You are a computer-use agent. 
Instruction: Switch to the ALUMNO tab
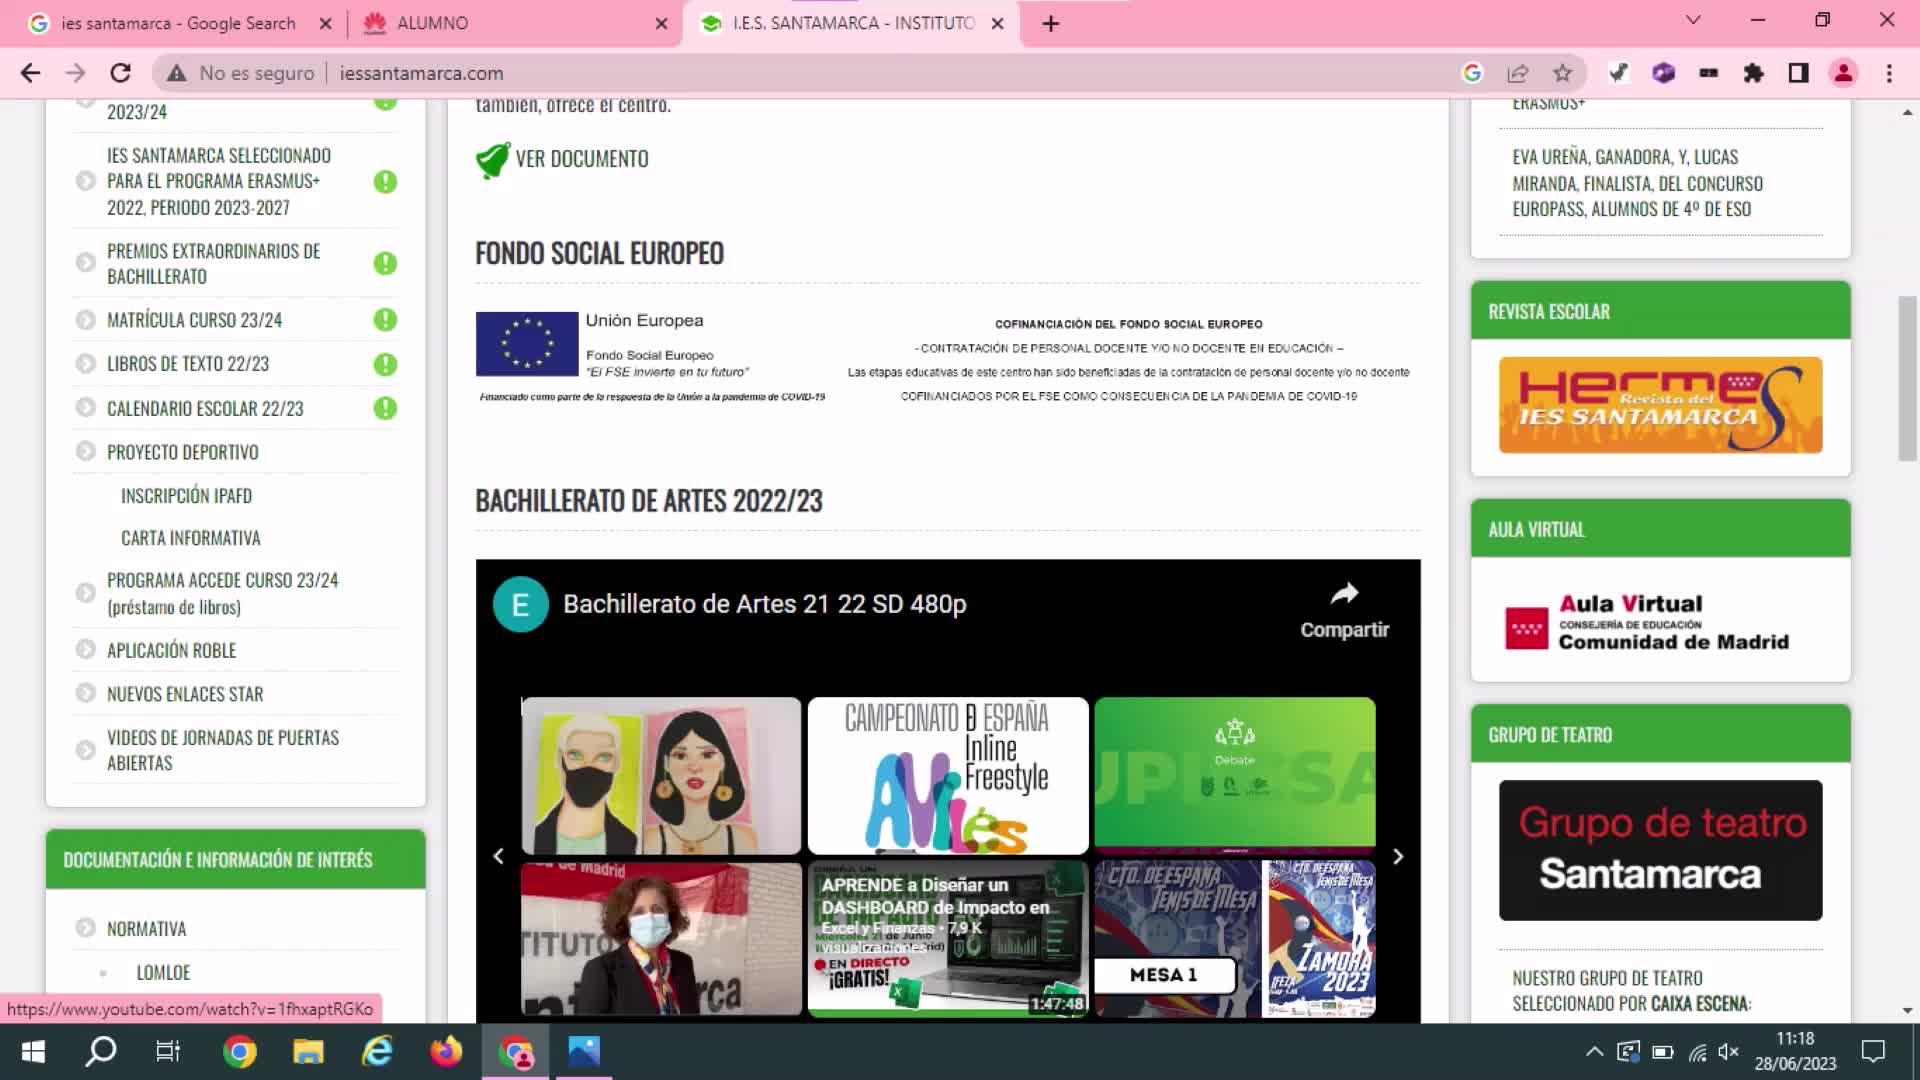[432, 23]
